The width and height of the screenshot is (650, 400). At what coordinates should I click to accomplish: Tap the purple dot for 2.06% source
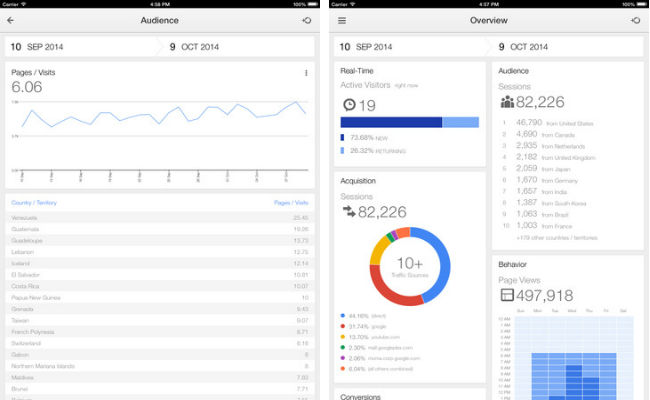coord(343,358)
